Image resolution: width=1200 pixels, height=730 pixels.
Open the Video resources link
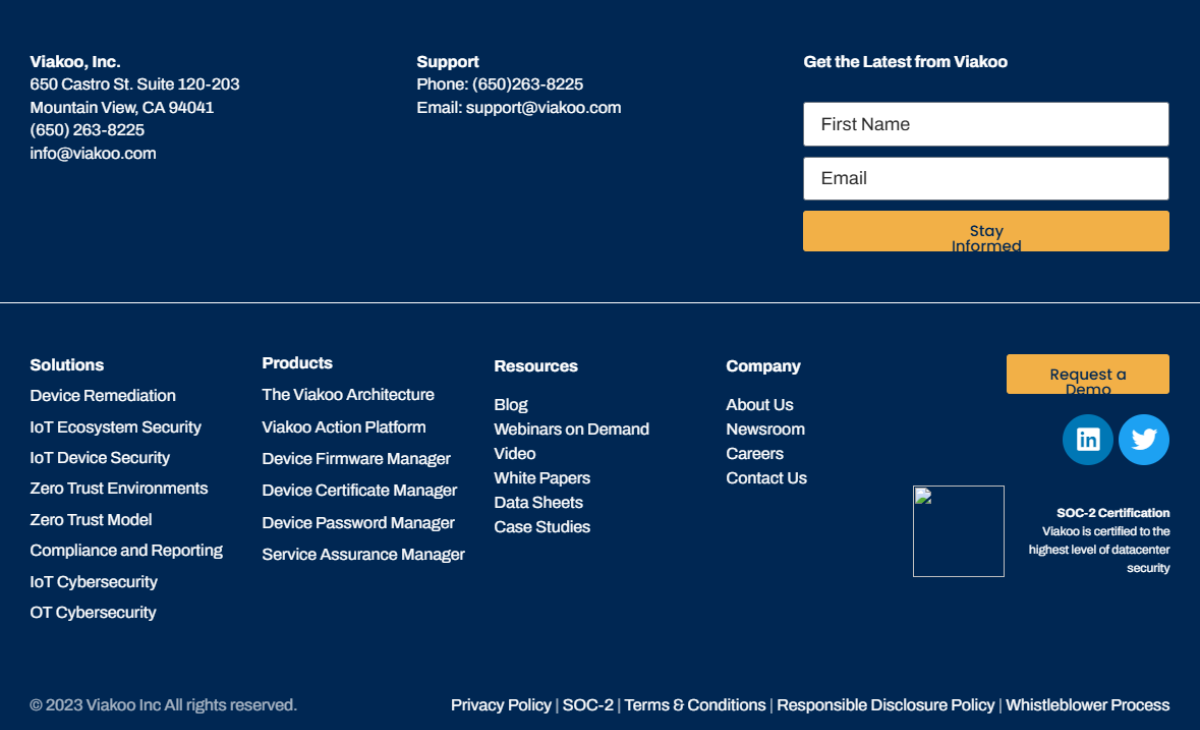(x=515, y=454)
